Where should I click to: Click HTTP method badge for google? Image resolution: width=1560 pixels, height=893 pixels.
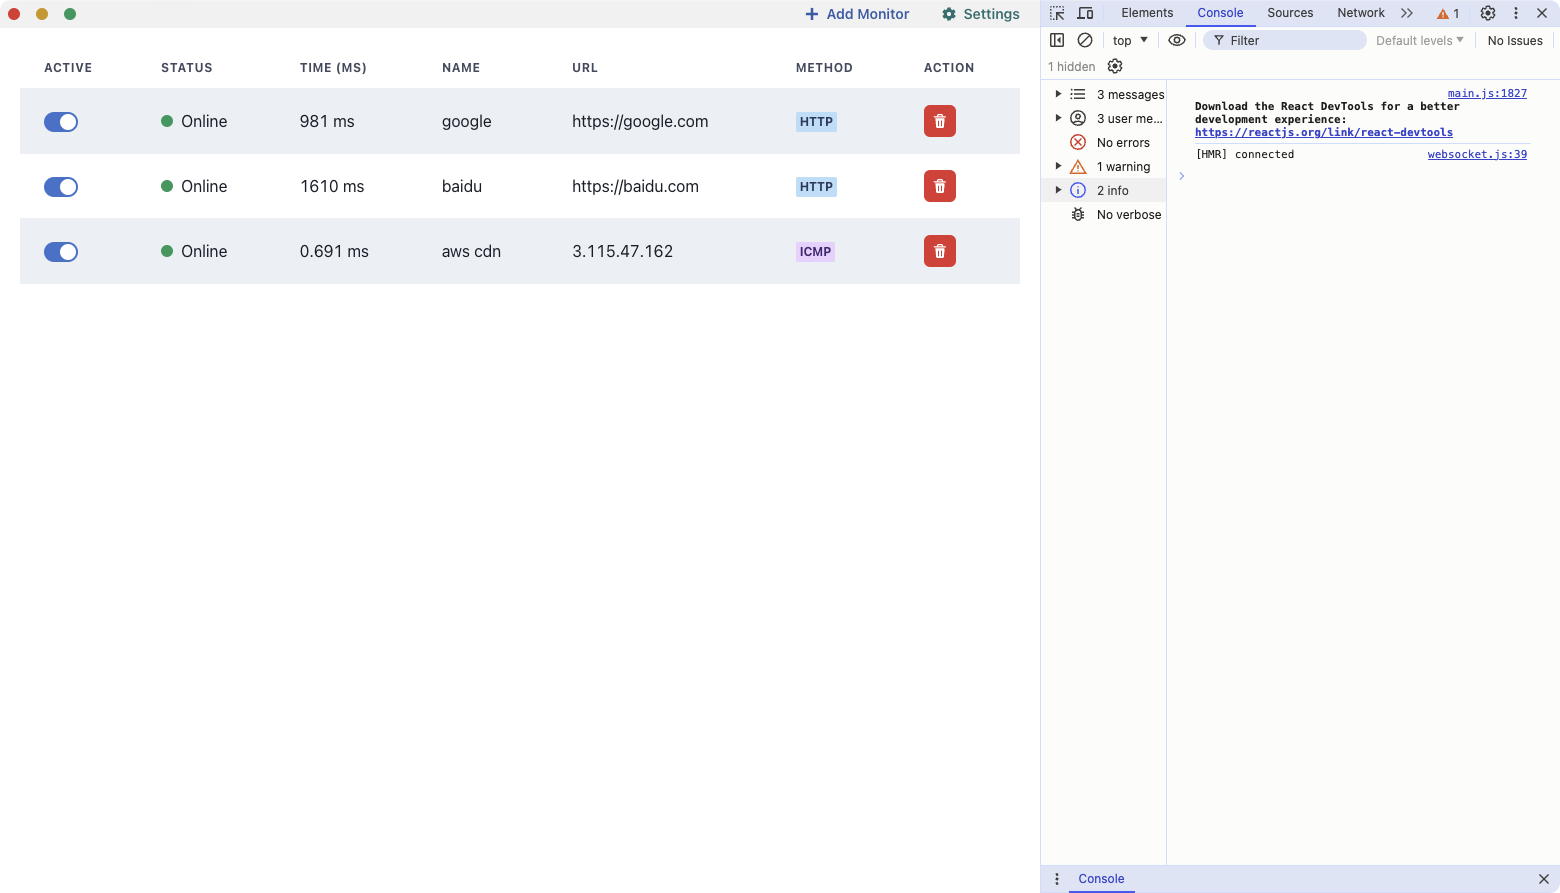point(816,122)
